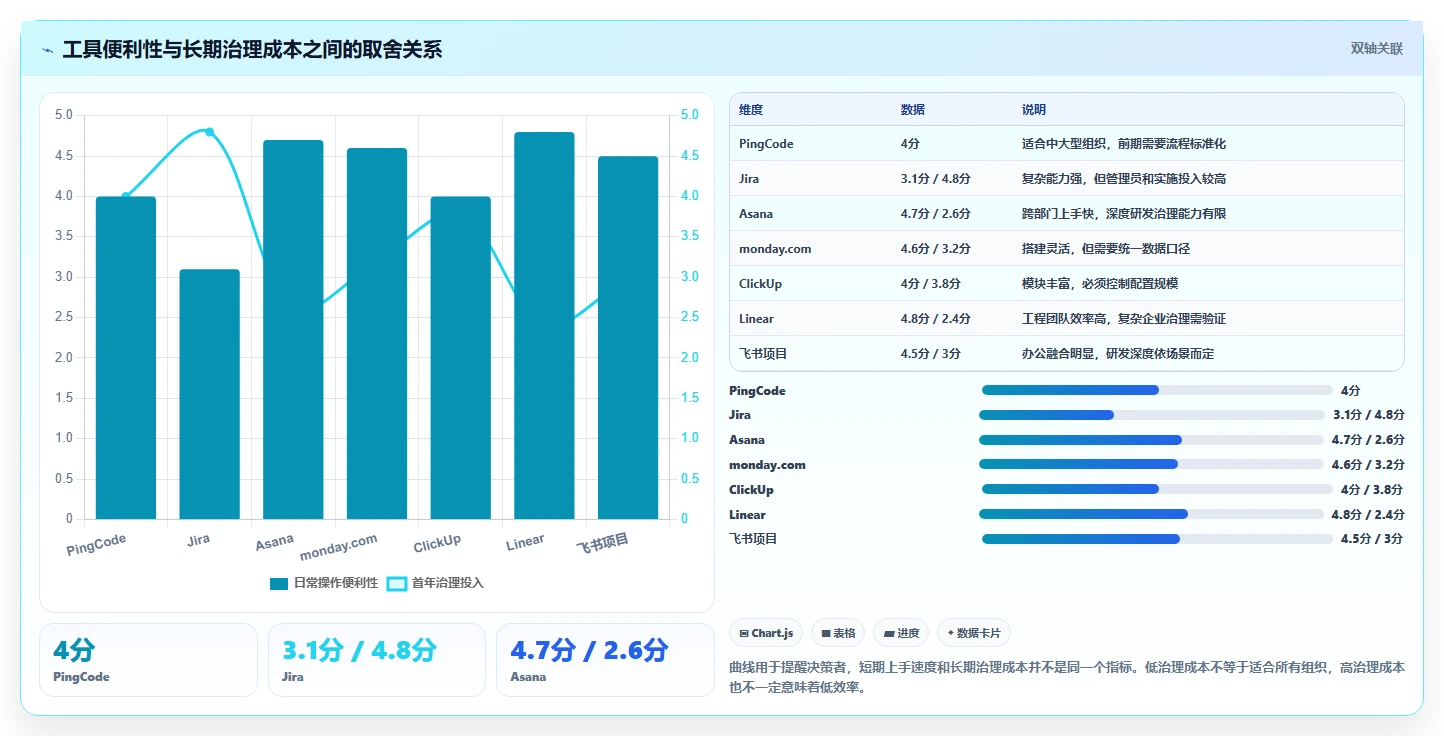Viewport: 1444px width, 736px height.
Task: Click the 4.7分 / 2.6分 value beside Asana's progress bar
Action: click(x=1368, y=440)
